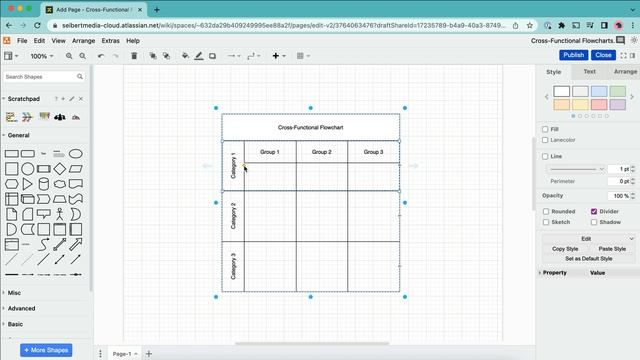This screenshot has height=360, width=640.
Task: Select the ellipse shape in General
Action: coord(76,154)
